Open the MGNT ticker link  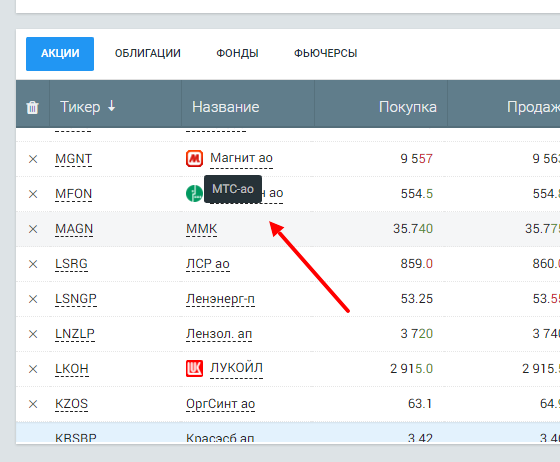(x=74, y=159)
